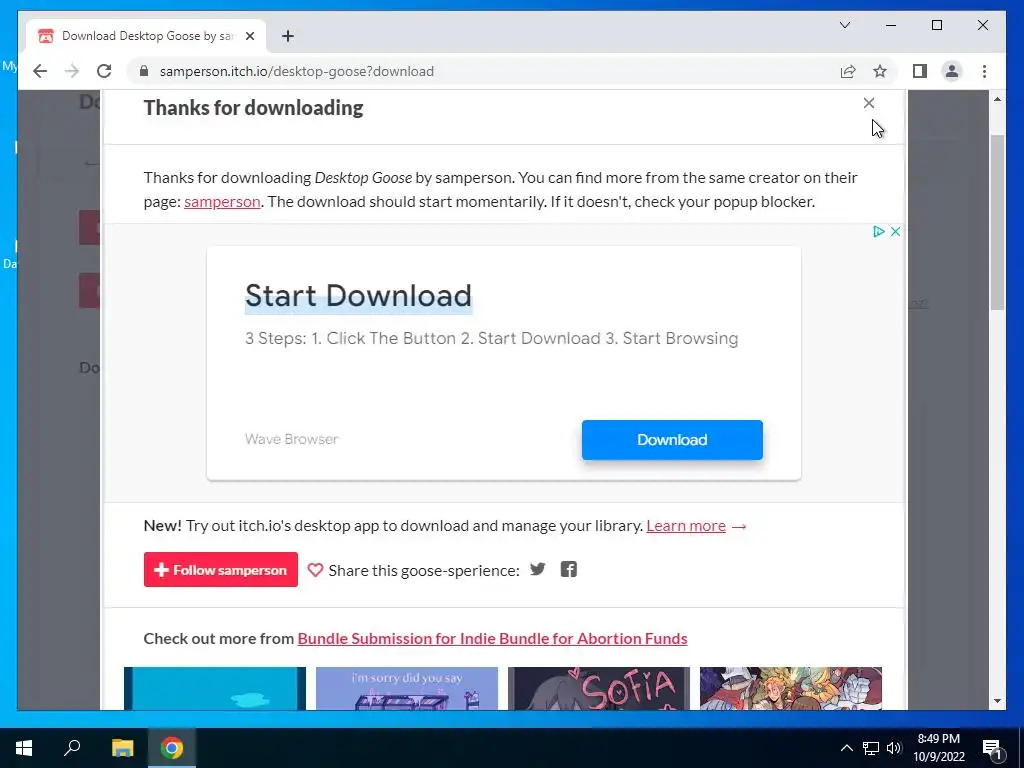Open the 'i'm sorry did you say' thumbnail
The height and width of the screenshot is (768, 1024).
[x=407, y=688]
